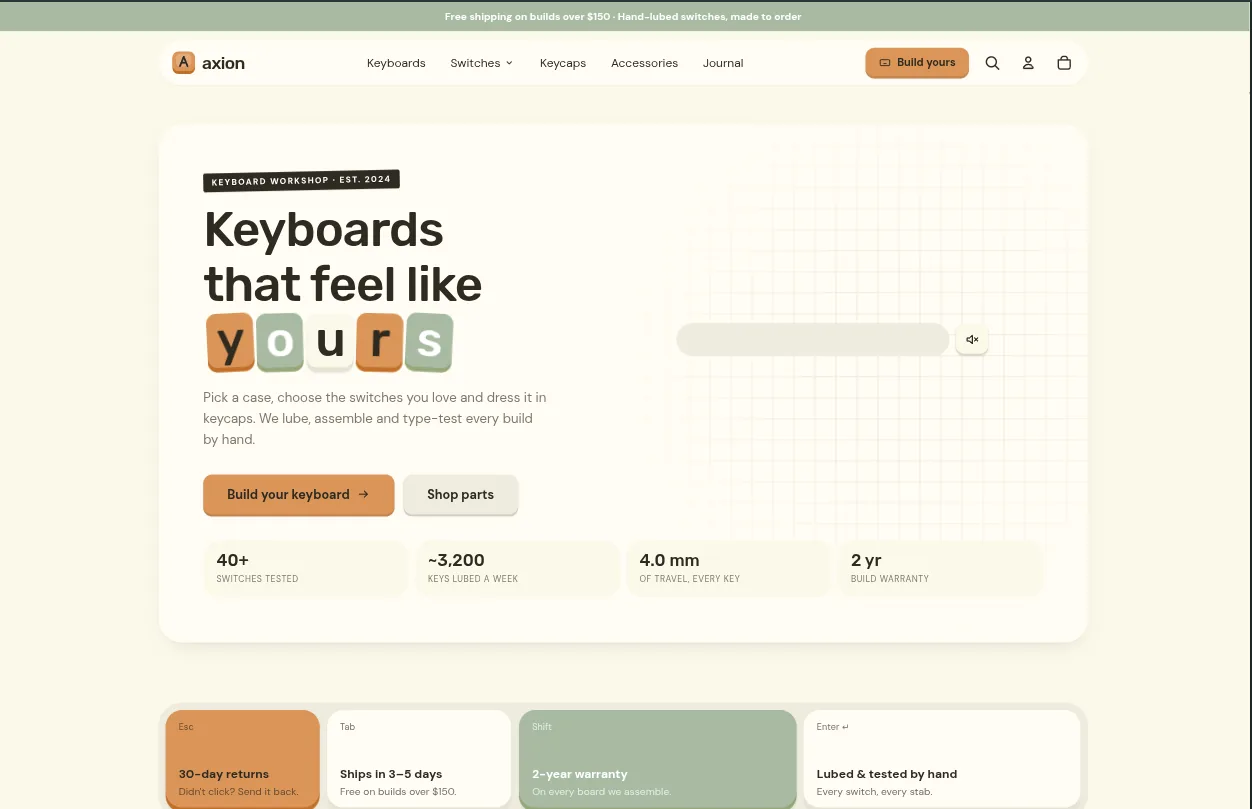Expand the Switches dropdown menu
The width and height of the screenshot is (1252, 809).
(x=482, y=63)
